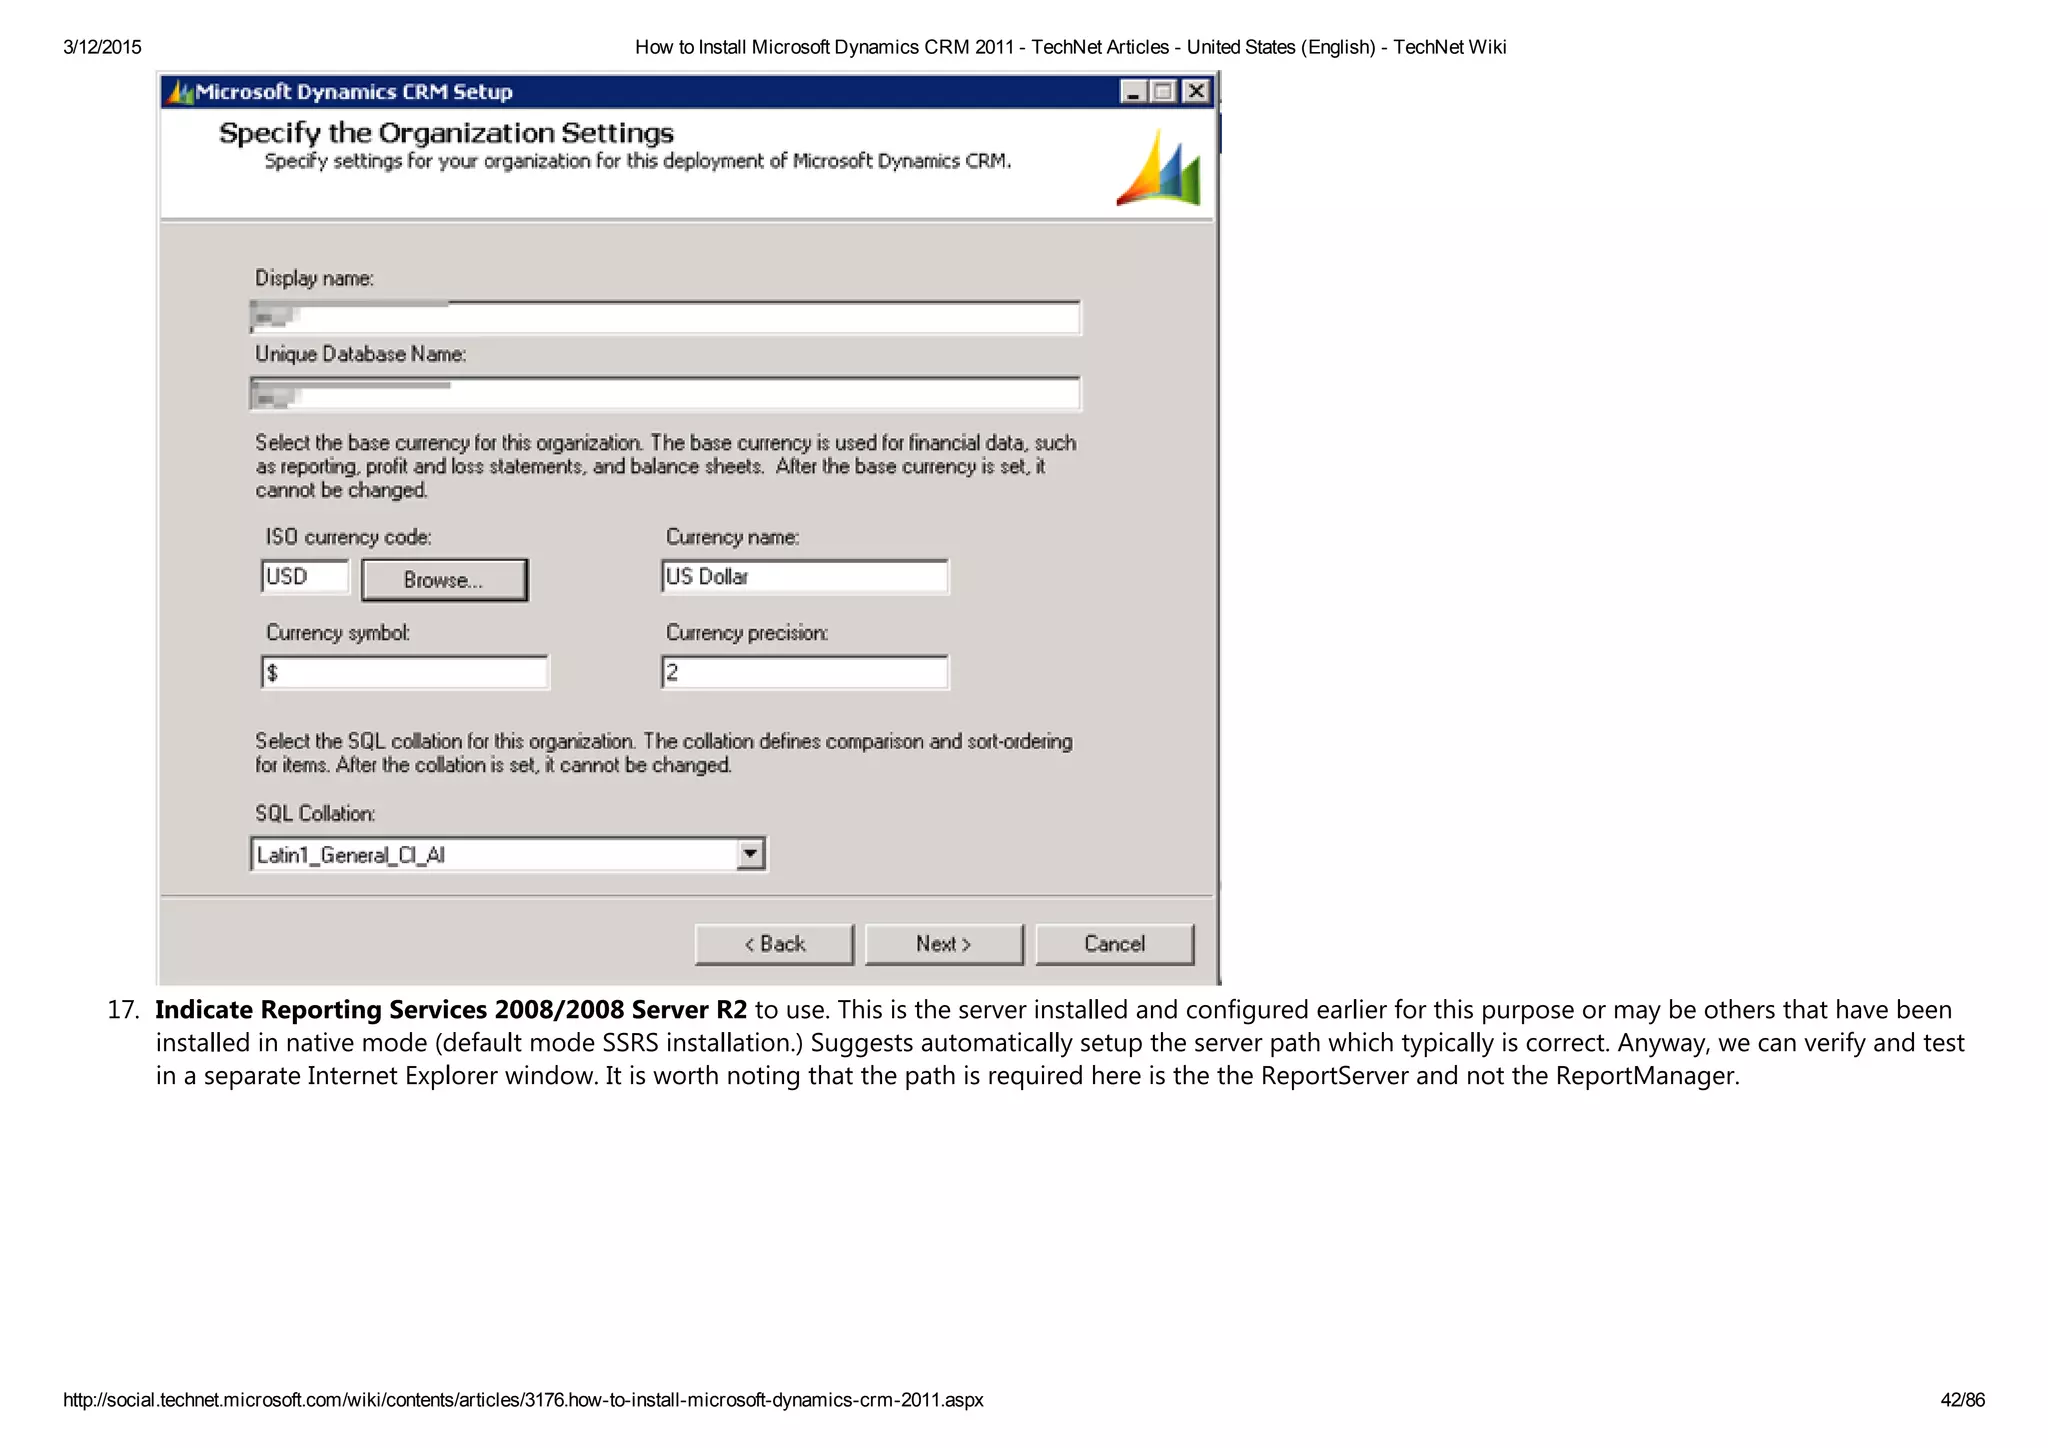Viewport: 2048px width, 1448px height.
Task: Focus the Unique Database Name field
Action: point(665,393)
